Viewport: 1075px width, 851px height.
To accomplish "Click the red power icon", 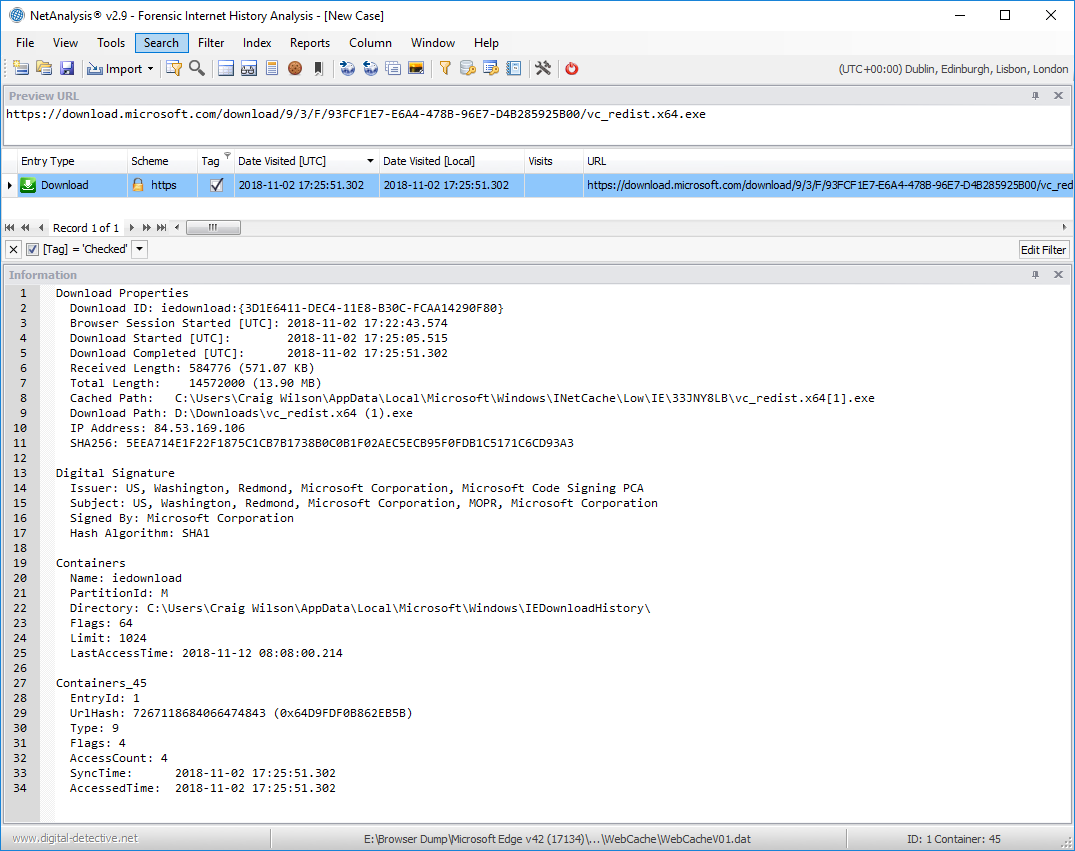I will 572,69.
